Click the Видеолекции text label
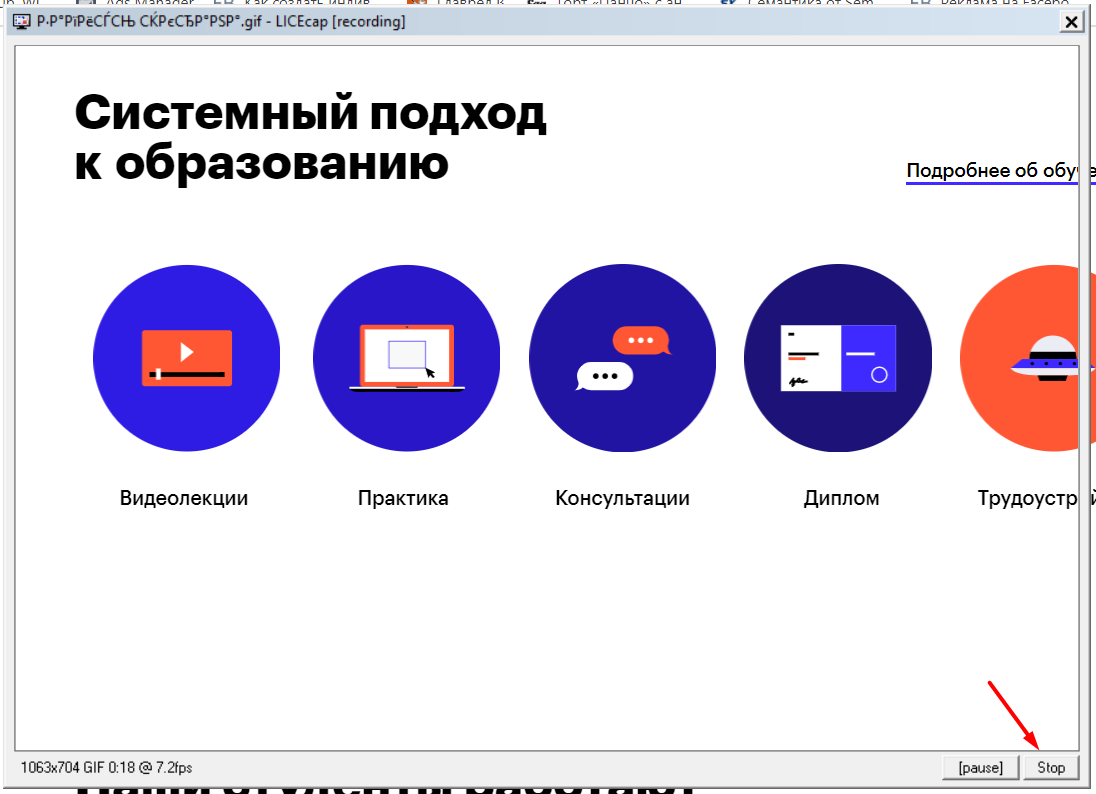Image resolution: width=1096 pixels, height=794 pixels. point(184,498)
